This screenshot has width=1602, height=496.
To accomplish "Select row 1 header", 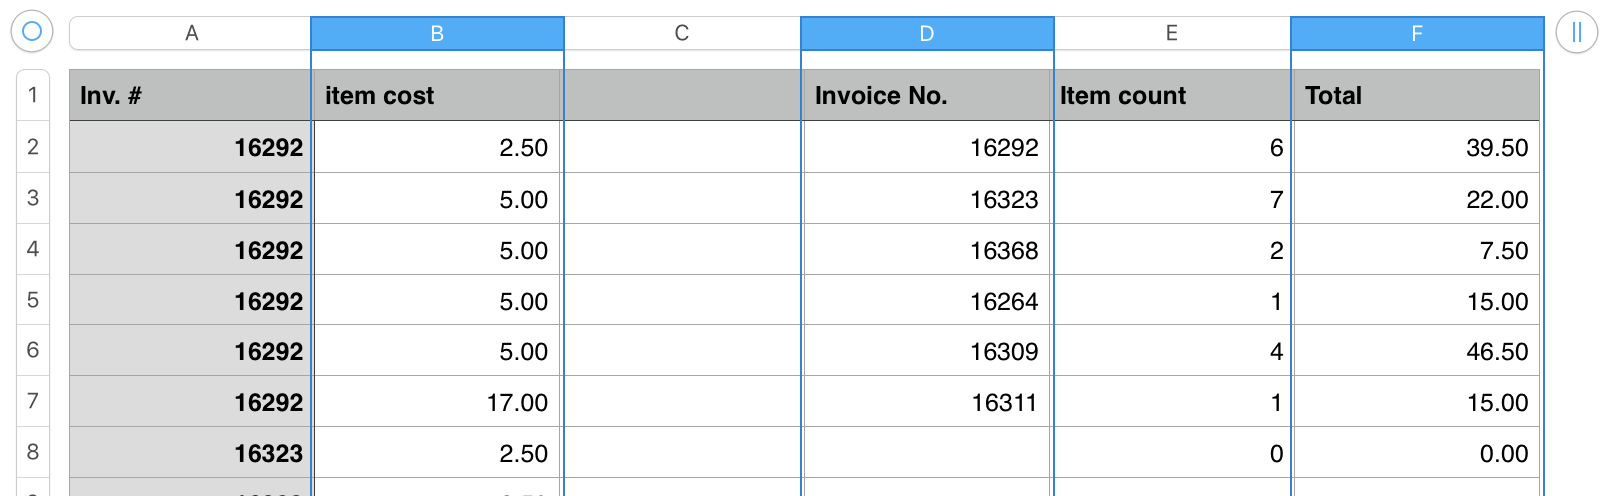I will pyautogui.click(x=33, y=95).
